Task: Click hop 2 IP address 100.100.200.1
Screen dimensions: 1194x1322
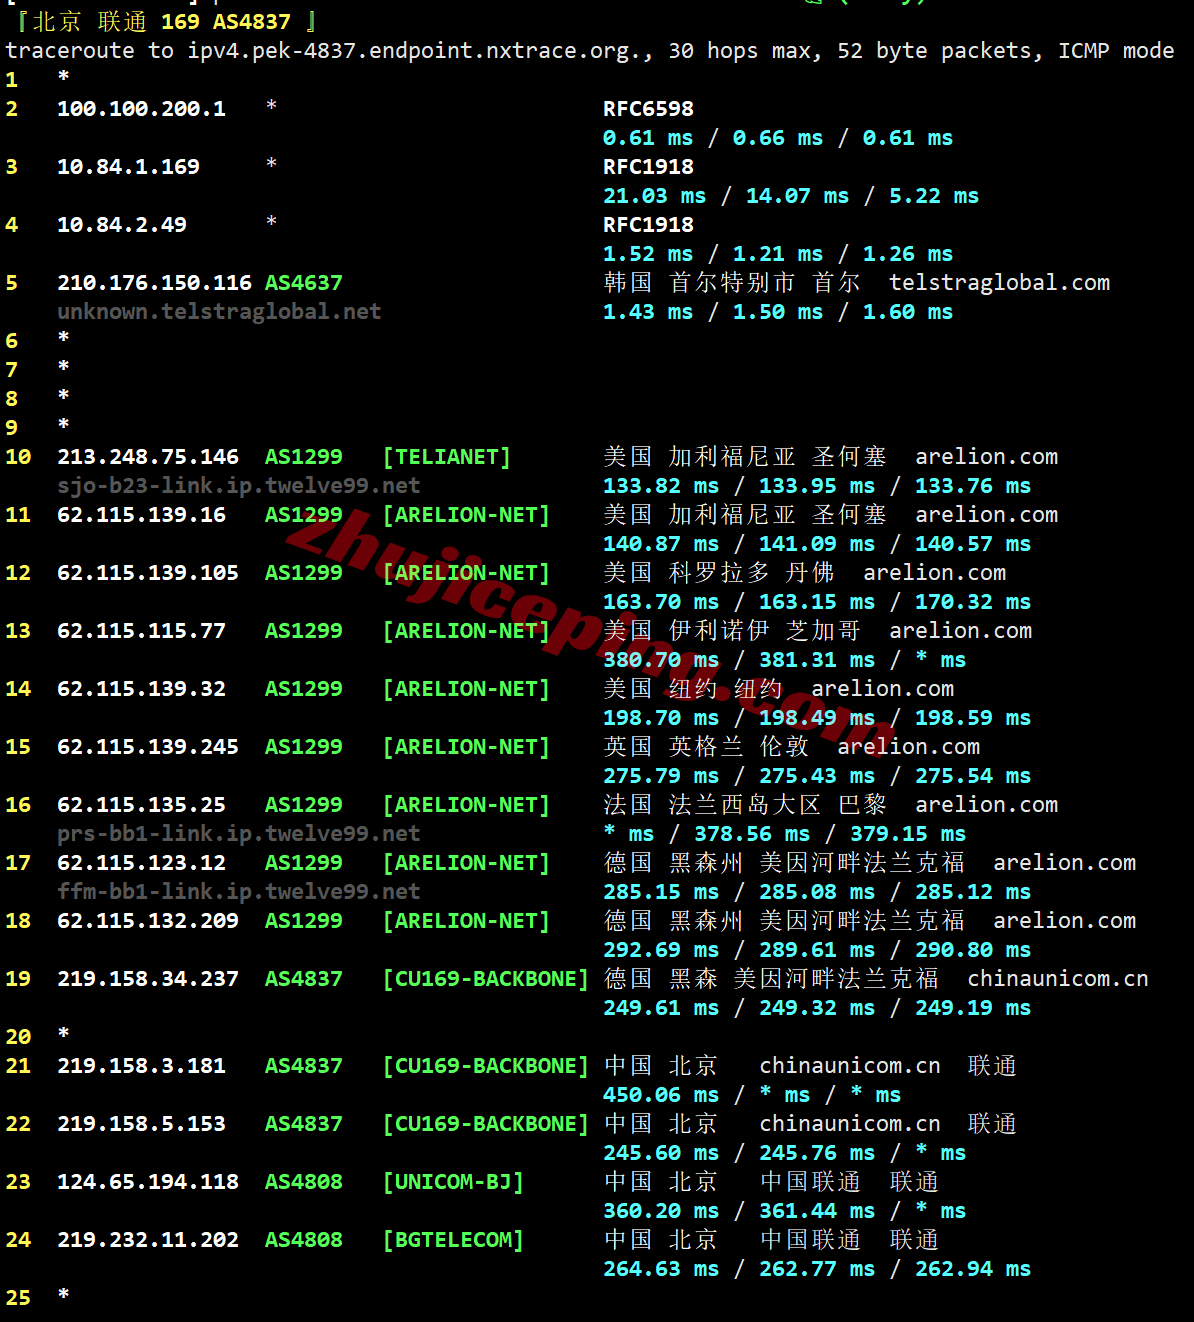Action: 141,109
